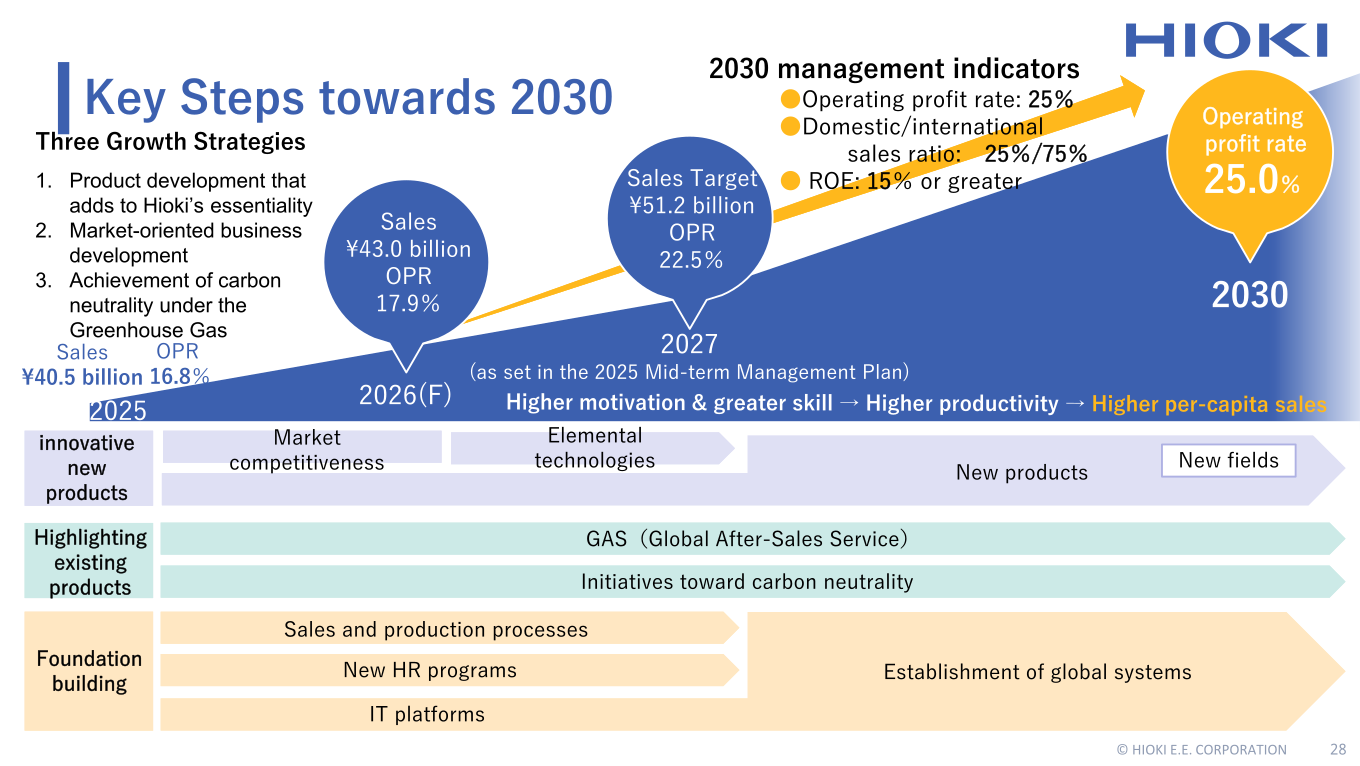Screen dimensions: 1360x766
Task: Click 'Operating profit rate: 25%' indicator
Action: pos(938,99)
